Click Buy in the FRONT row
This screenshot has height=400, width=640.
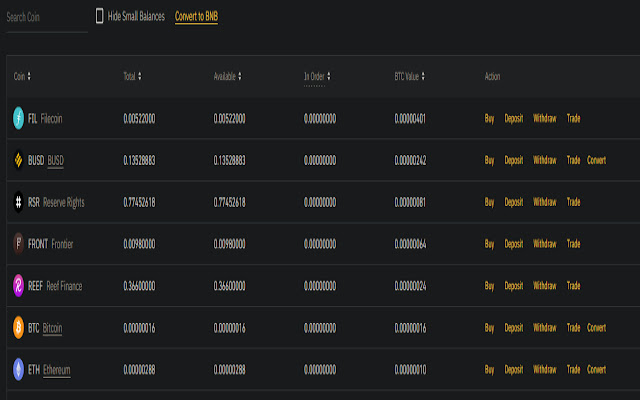489,244
